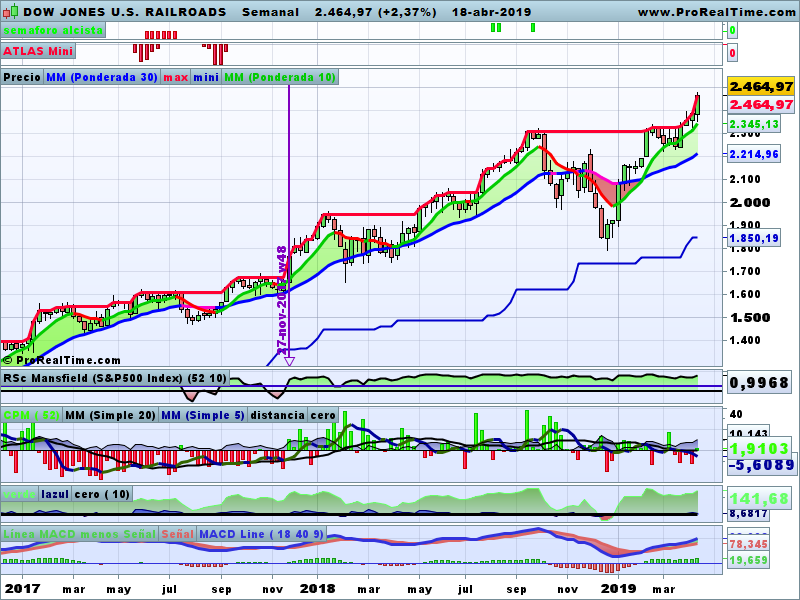Click the CPM ( 52) indicator label

point(32,415)
